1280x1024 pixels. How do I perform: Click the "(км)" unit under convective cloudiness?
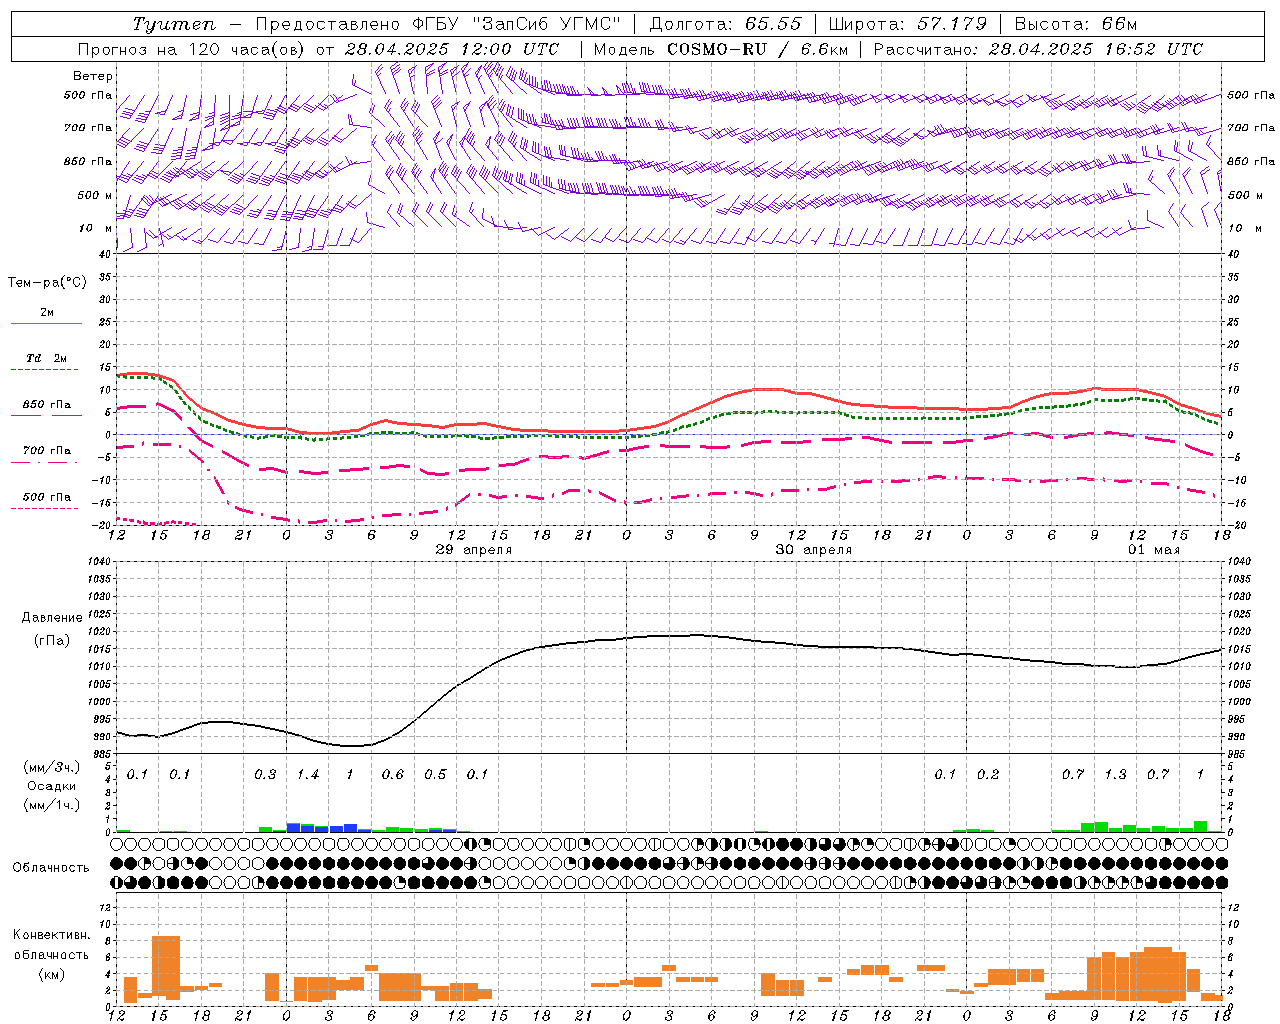click(x=51, y=974)
